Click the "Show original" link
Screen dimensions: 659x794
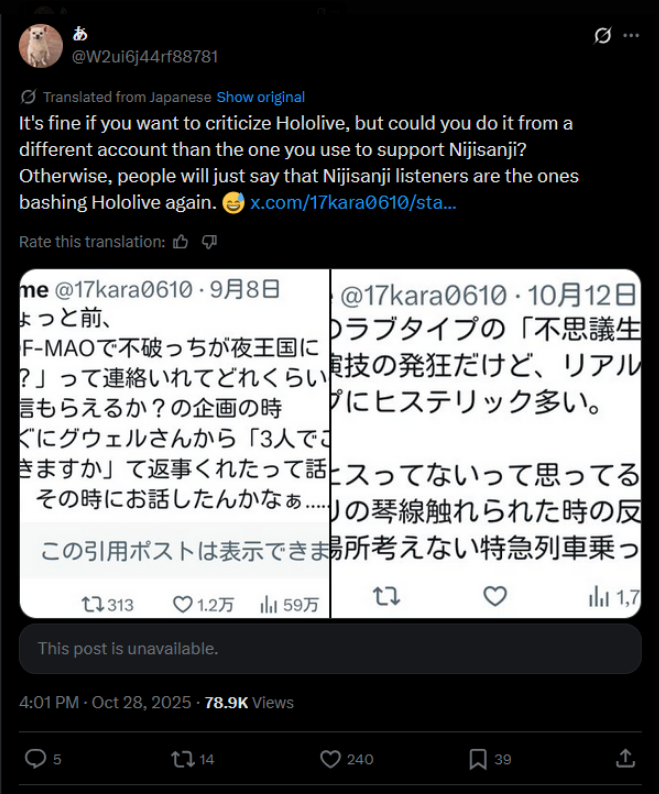pyautogui.click(x=260, y=97)
